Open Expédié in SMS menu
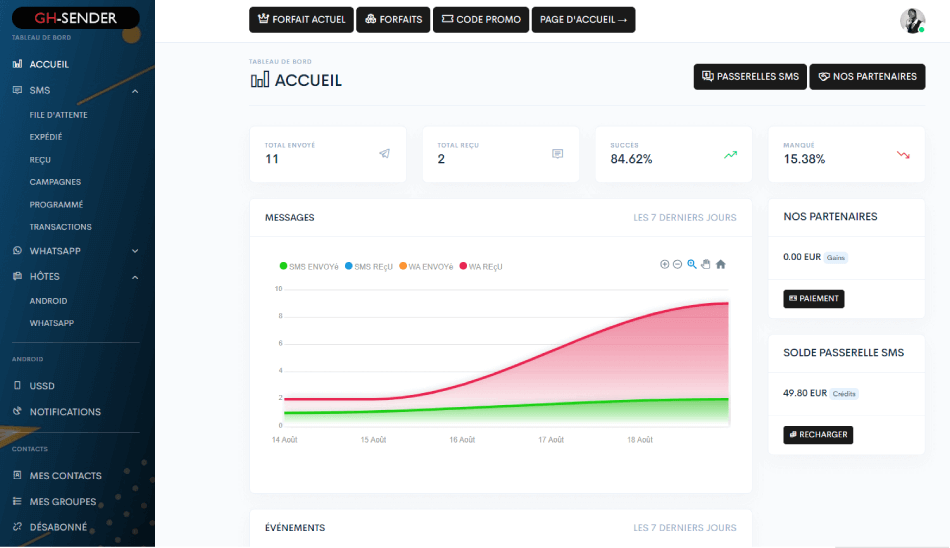The height and width of the screenshot is (548, 950). pyautogui.click(x=46, y=137)
